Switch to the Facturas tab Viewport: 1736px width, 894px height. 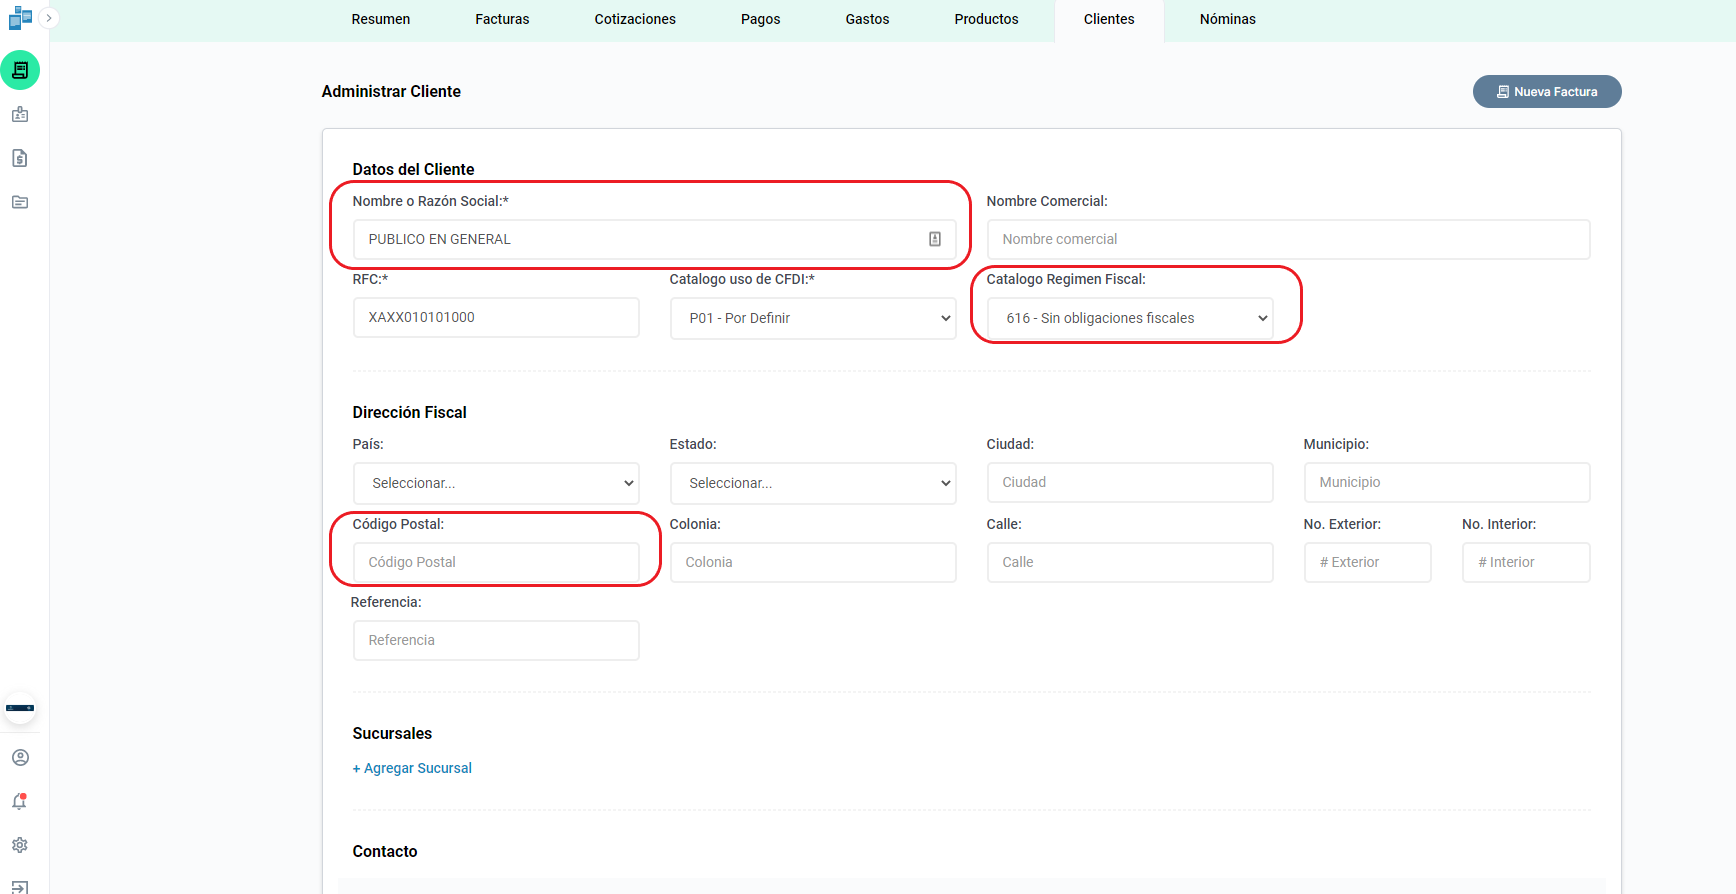(x=502, y=19)
